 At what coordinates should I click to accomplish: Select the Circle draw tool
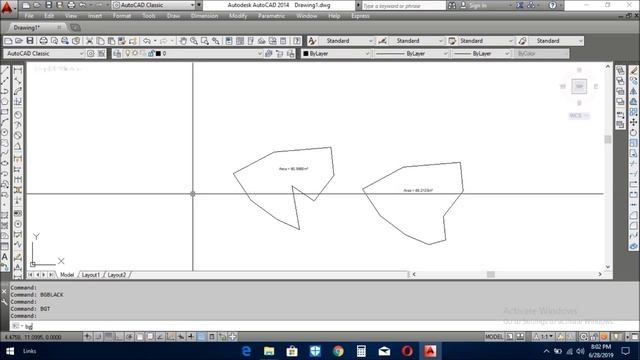5,132
